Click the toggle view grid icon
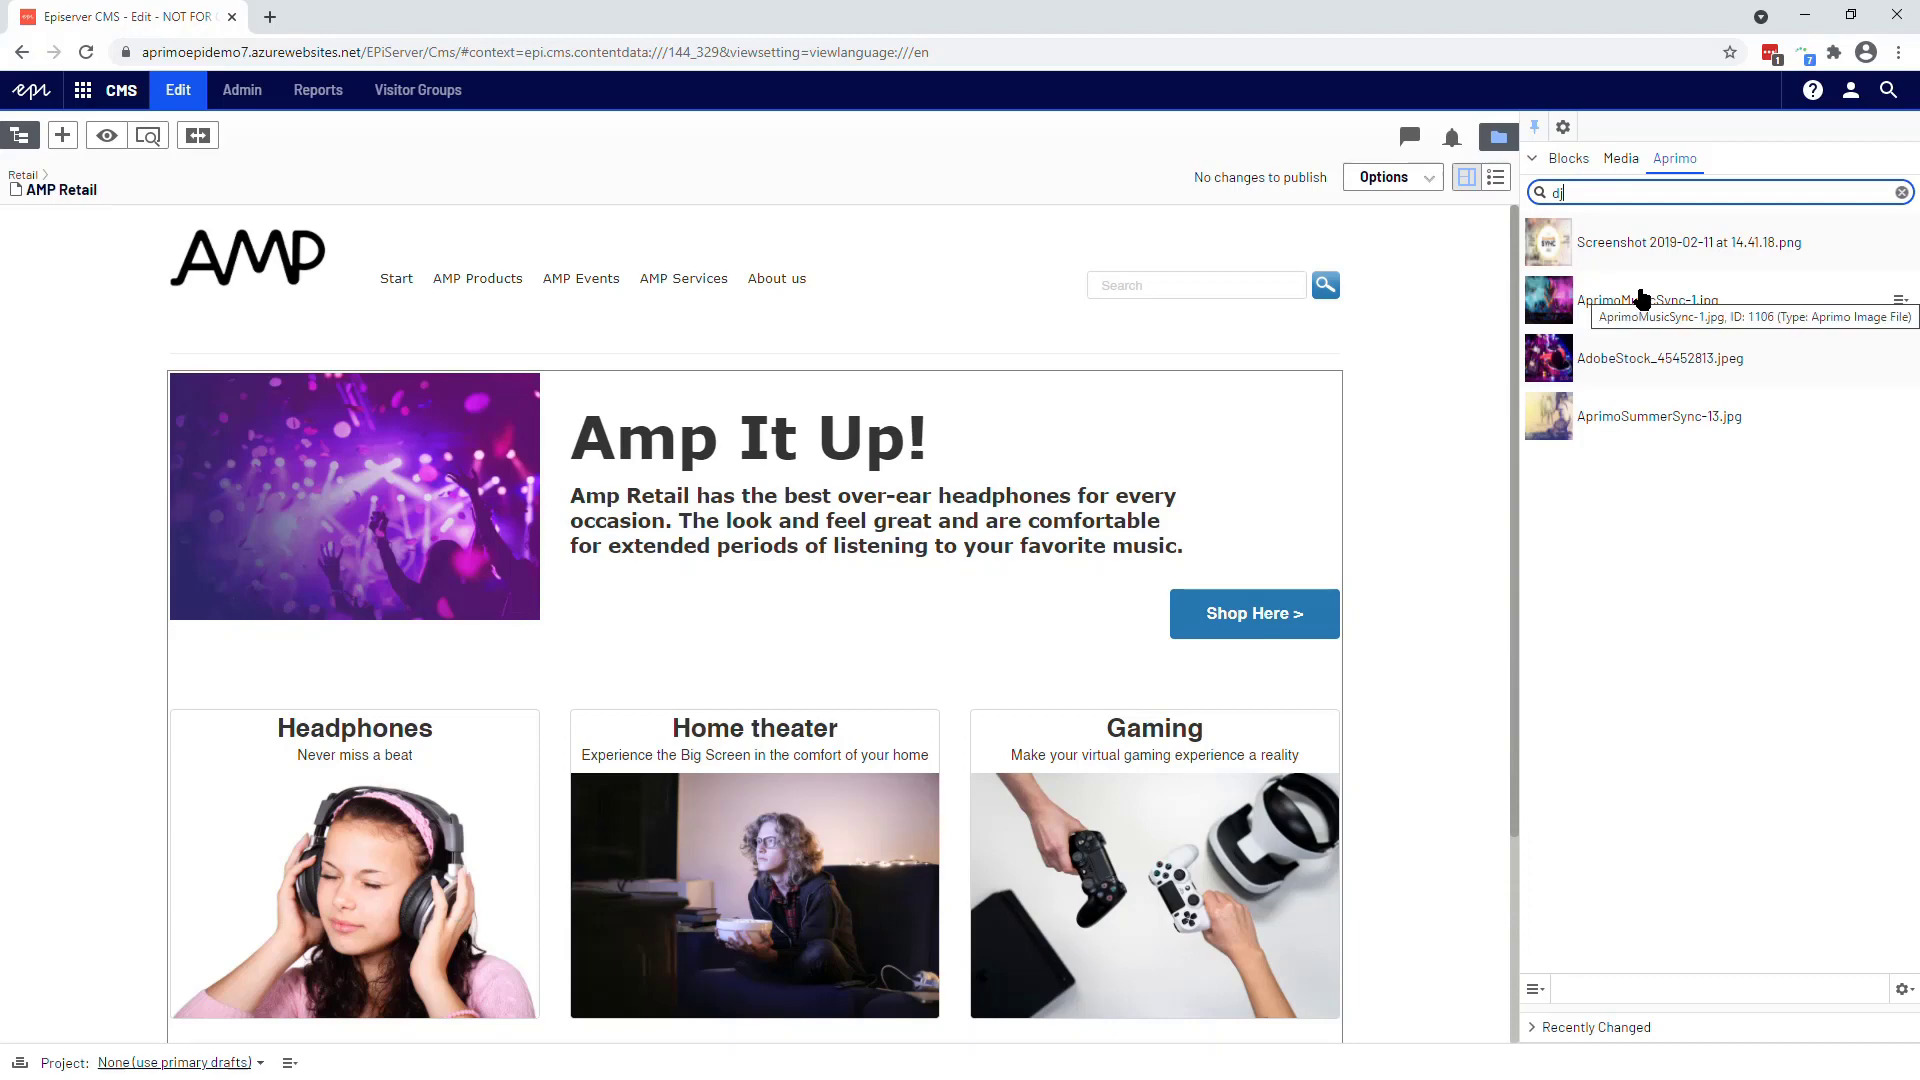The width and height of the screenshot is (1920, 1080). [x=1468, y=177]
